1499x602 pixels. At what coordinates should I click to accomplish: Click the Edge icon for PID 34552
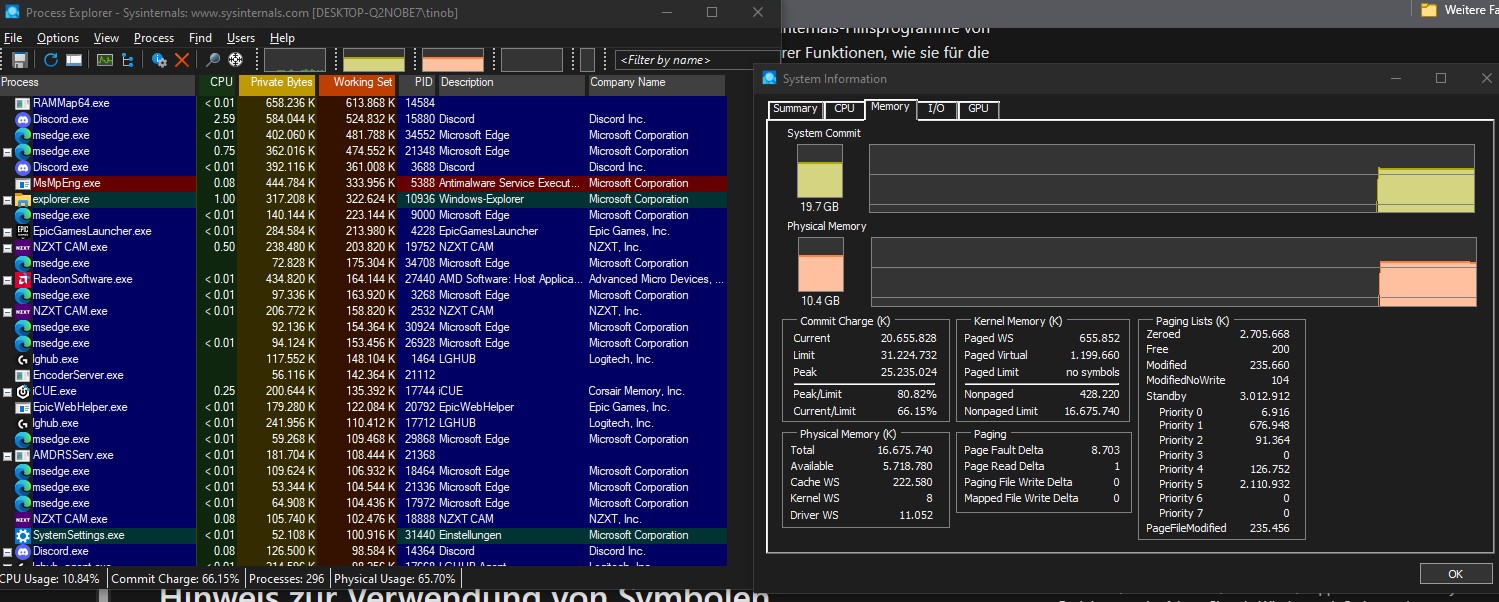click(23, 135)
